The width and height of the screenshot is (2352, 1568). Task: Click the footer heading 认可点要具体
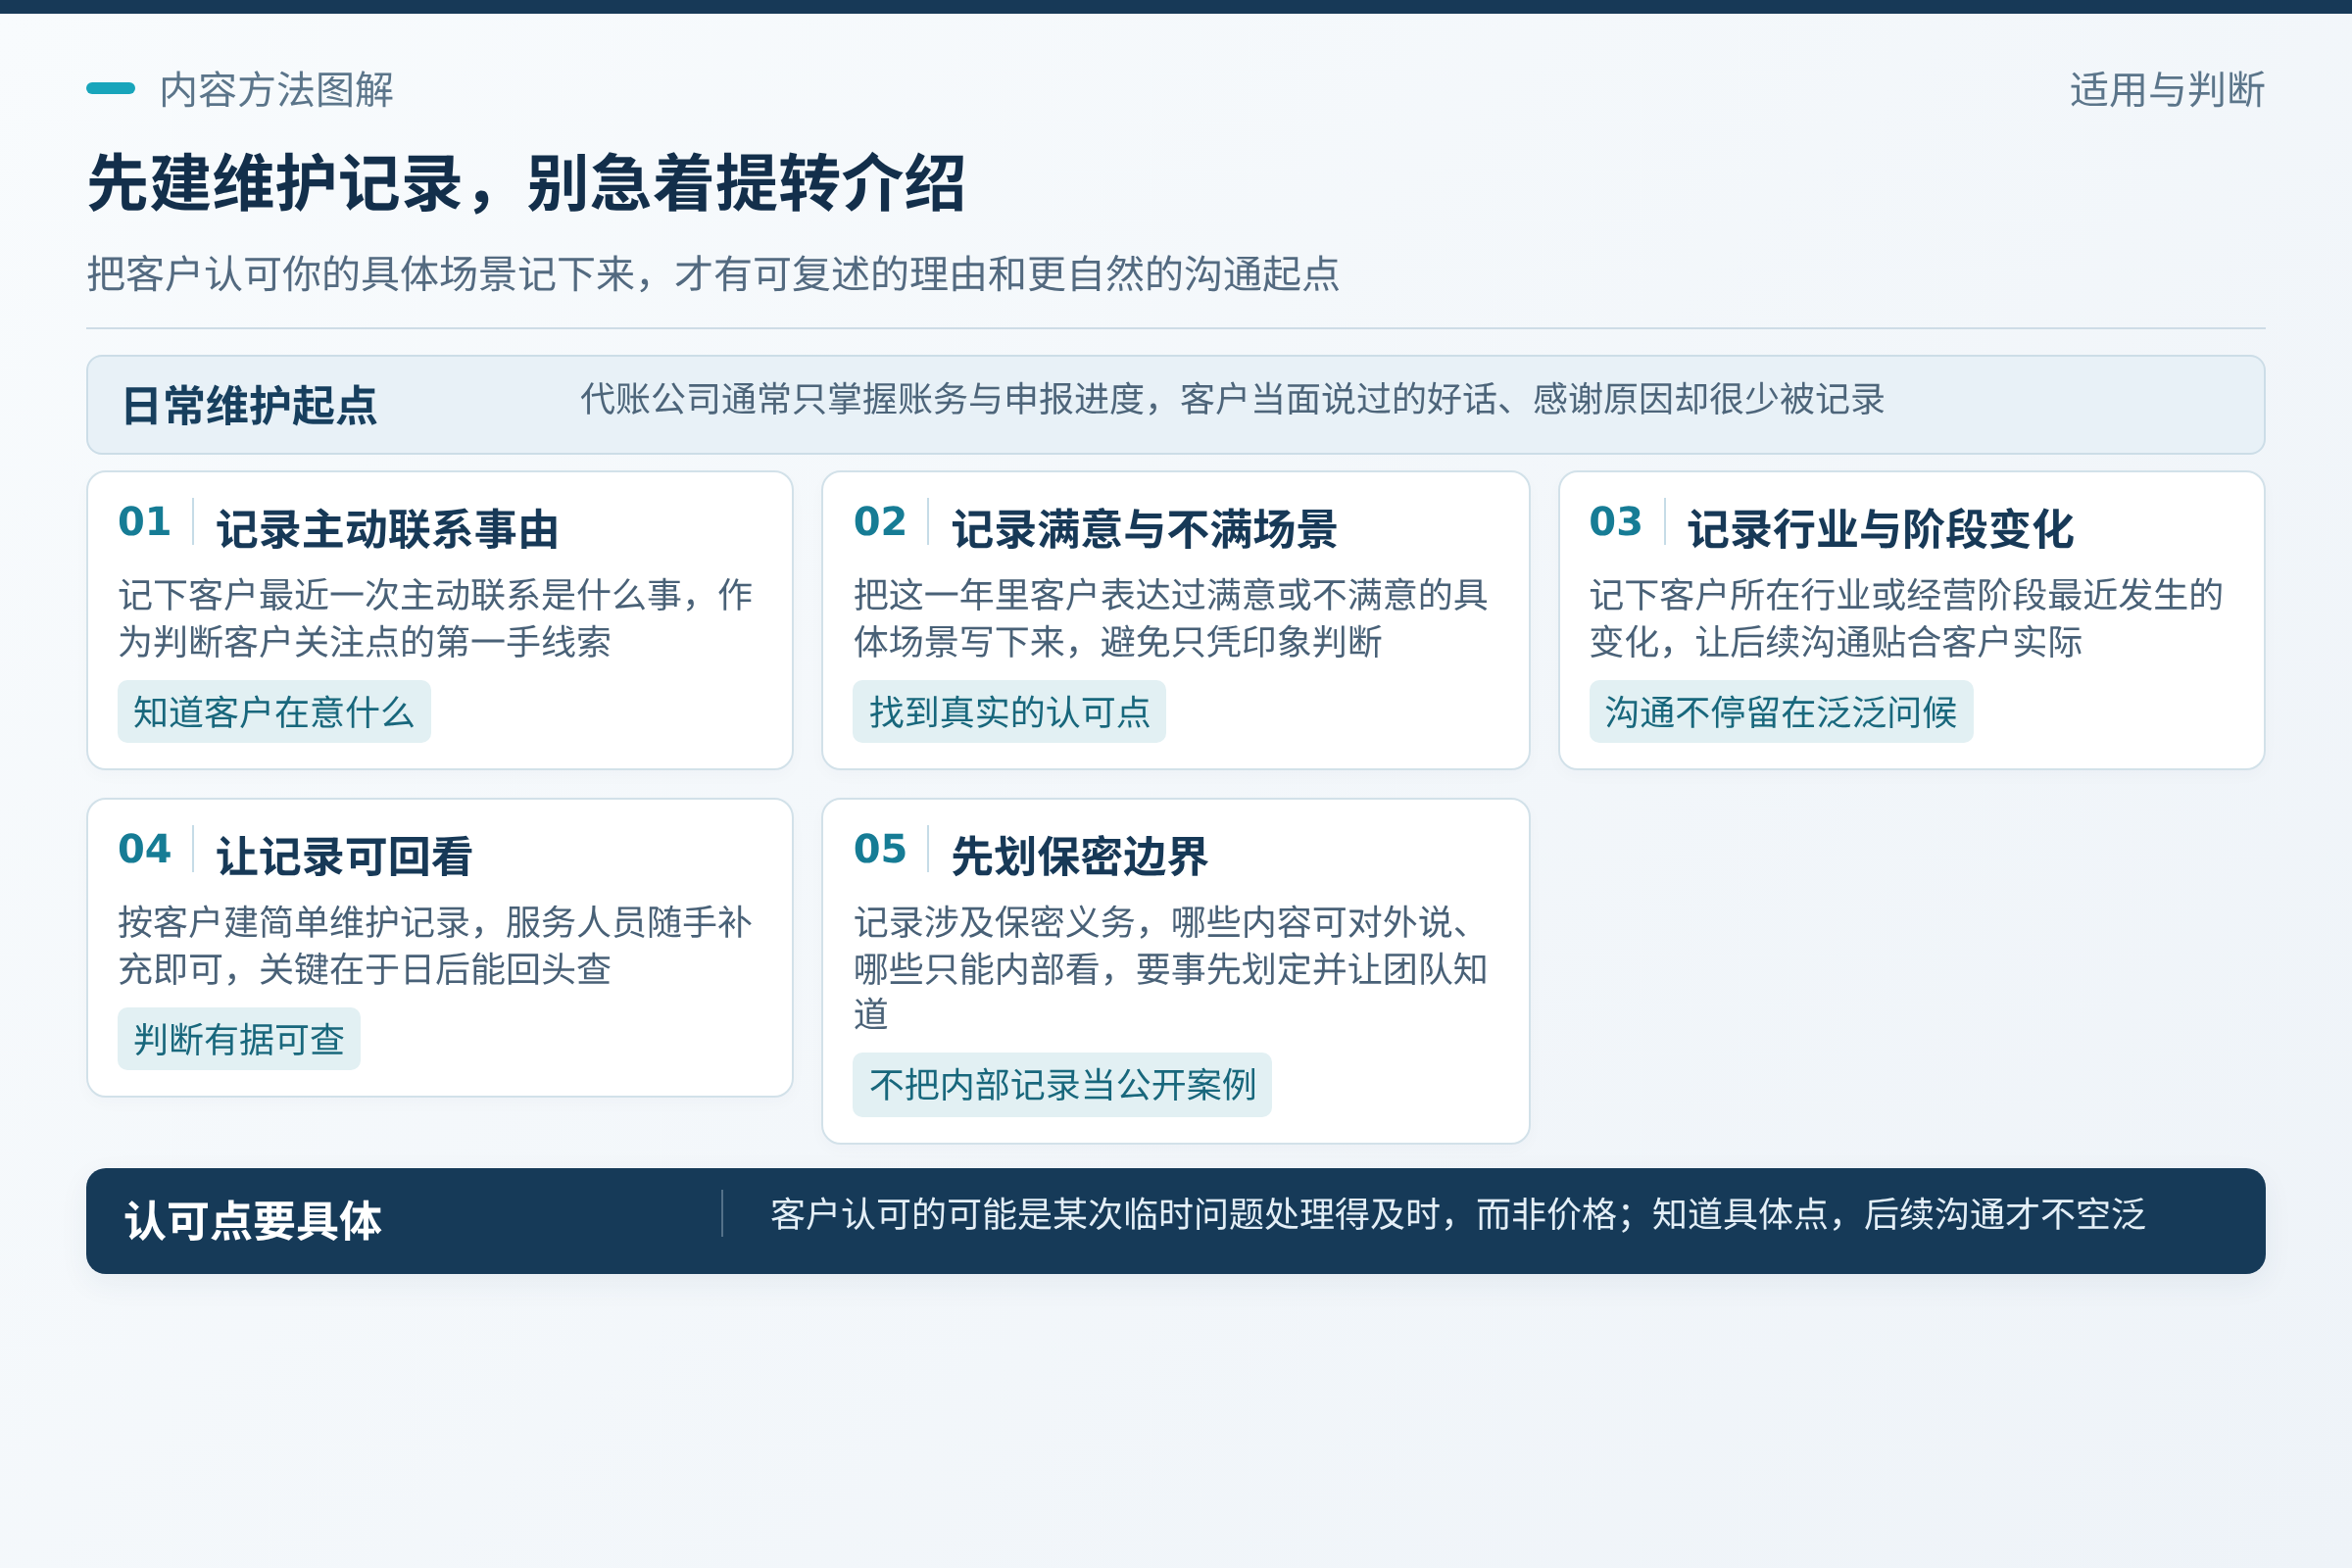point(253,1221)
